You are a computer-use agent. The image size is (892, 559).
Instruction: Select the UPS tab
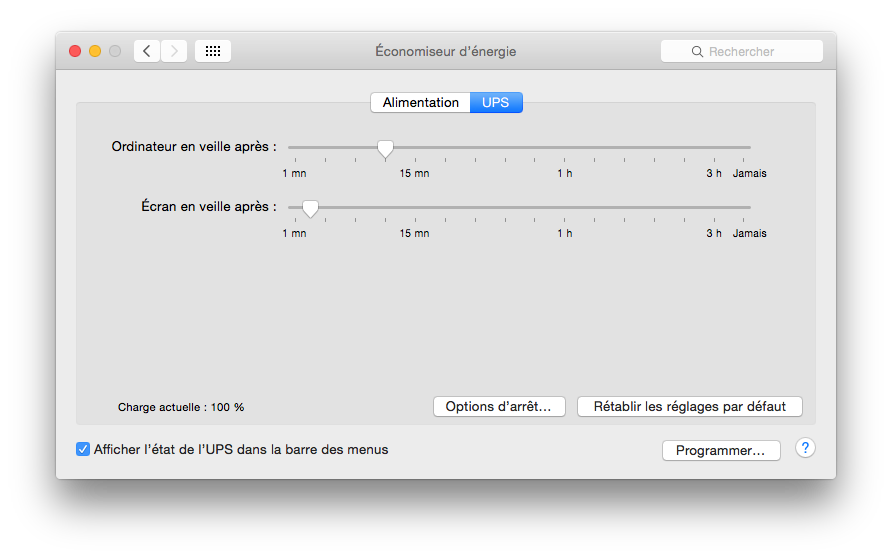(496, 102)
